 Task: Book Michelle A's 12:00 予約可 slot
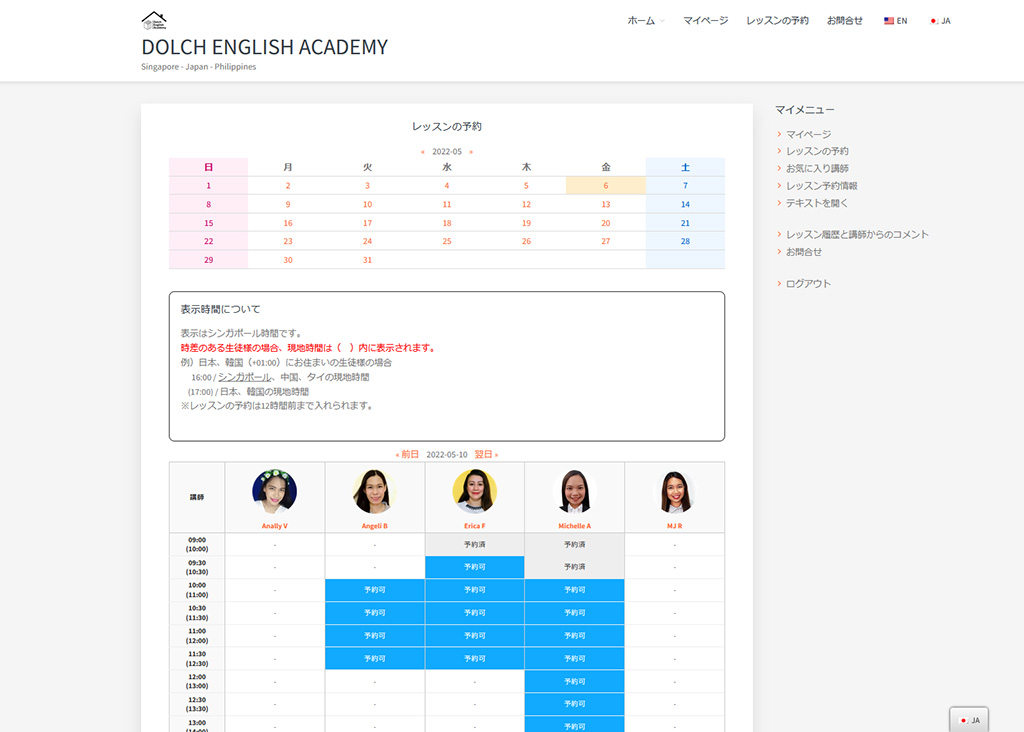[575, 681]
